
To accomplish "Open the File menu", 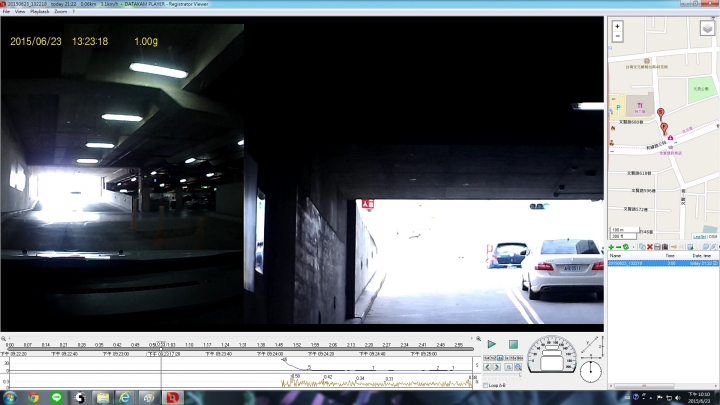I will pyautogui.click(x=6, y=11).
